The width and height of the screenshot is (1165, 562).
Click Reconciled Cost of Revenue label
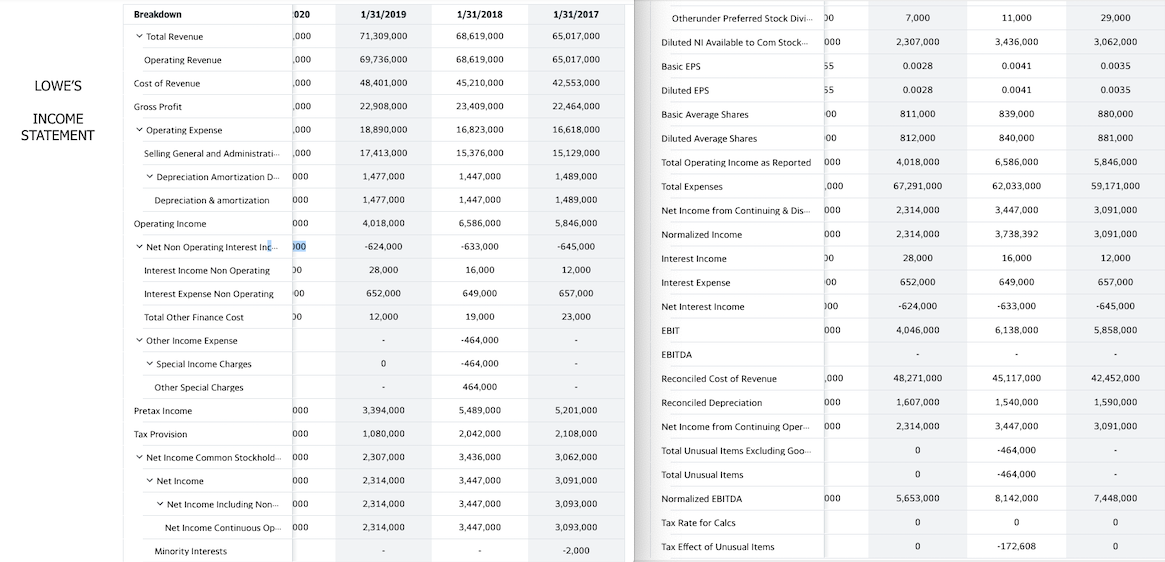(x=718, y=379)
